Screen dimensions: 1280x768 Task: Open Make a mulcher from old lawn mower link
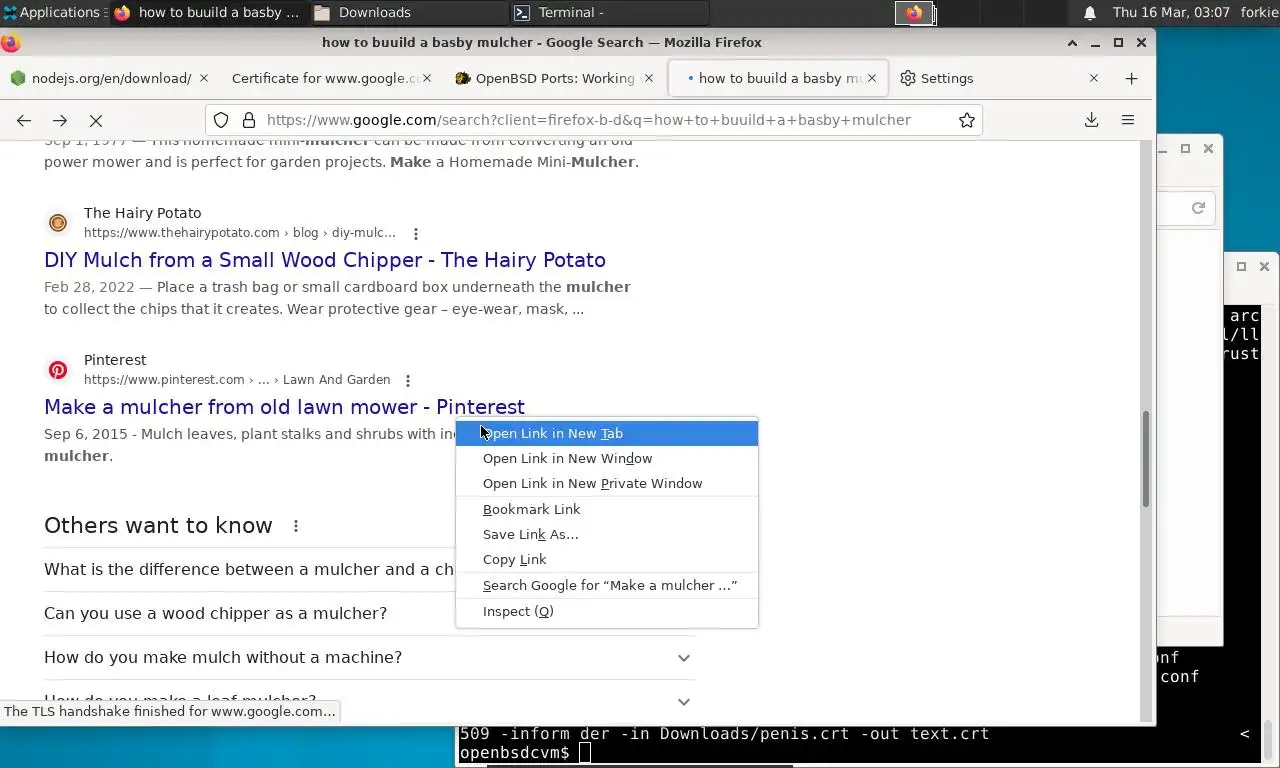coord(284,407)
